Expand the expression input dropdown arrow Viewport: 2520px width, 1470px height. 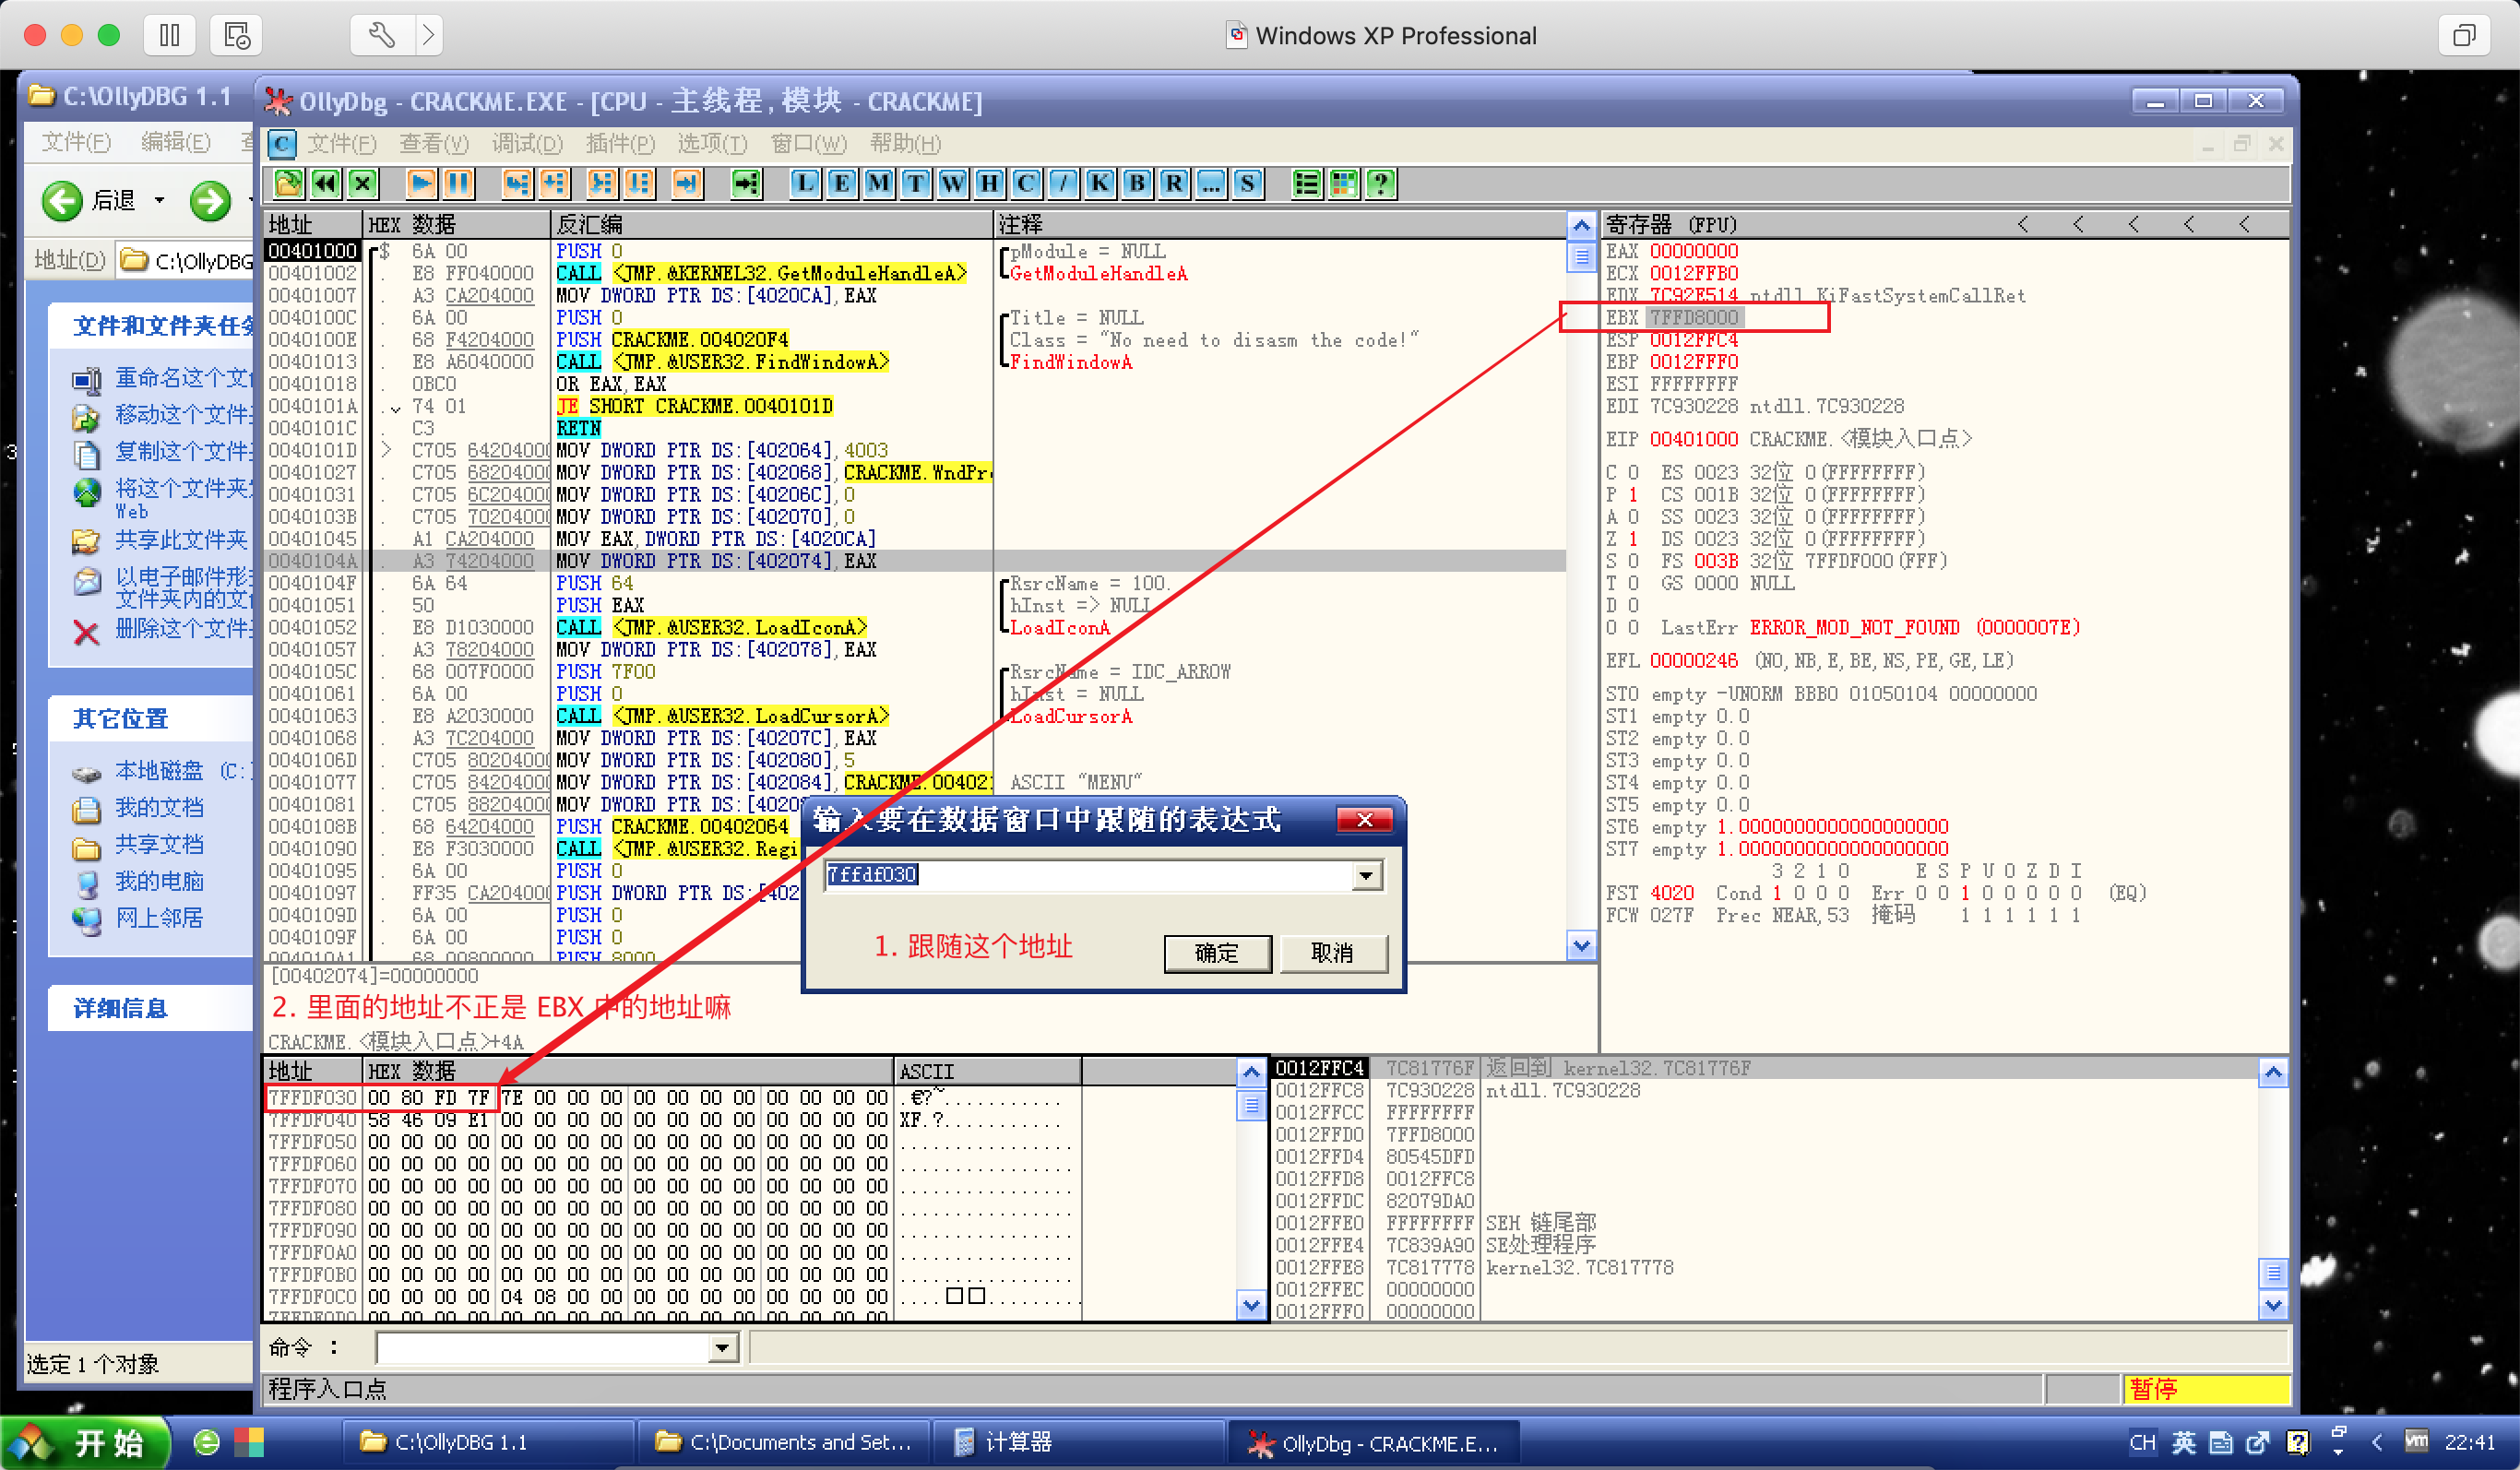[1366, 876]
